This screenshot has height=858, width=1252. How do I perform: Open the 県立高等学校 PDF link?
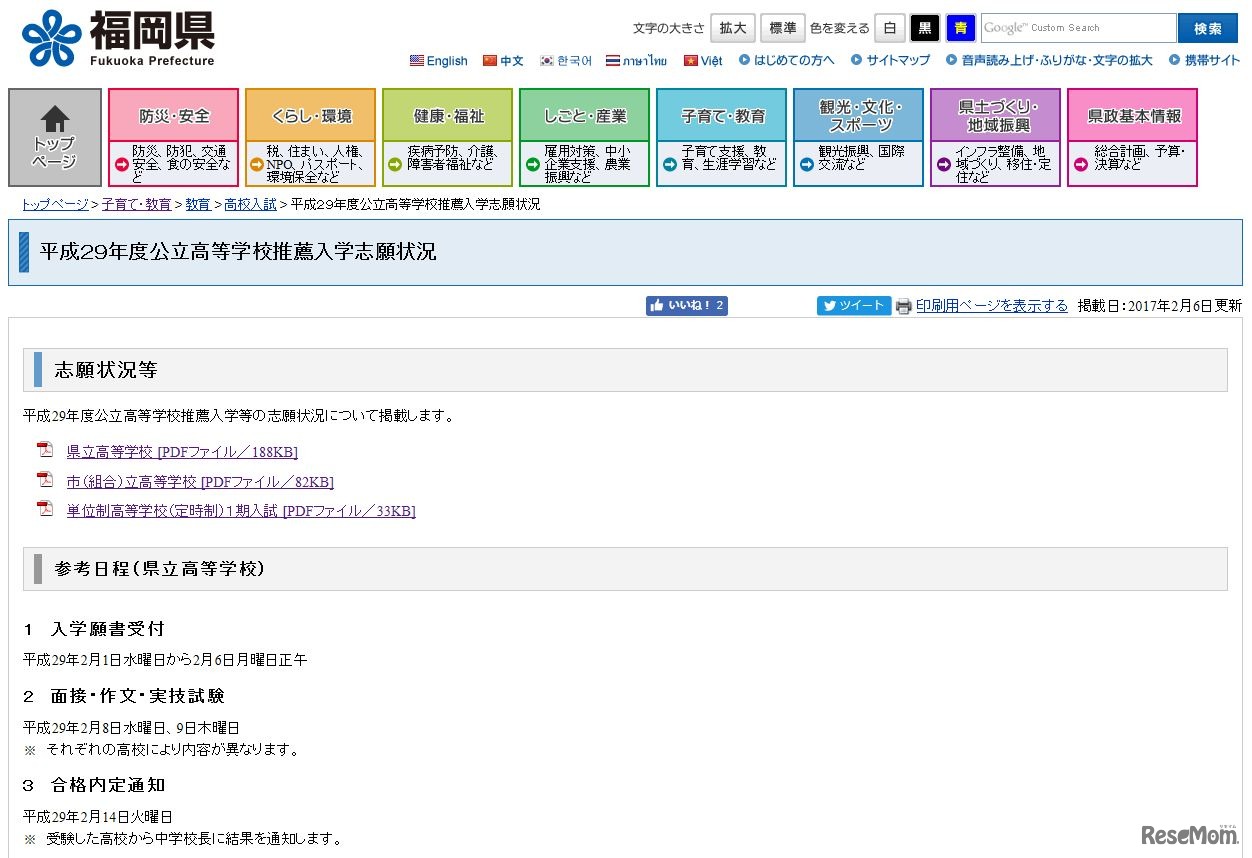tap(181, 451)
